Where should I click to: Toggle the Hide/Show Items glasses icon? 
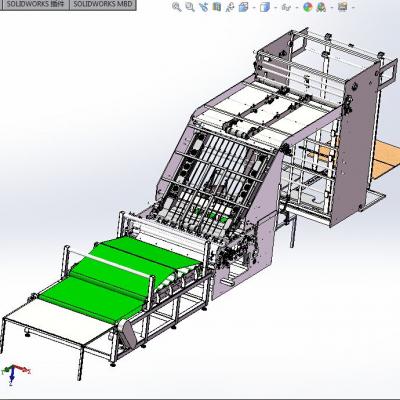point(286,7)
